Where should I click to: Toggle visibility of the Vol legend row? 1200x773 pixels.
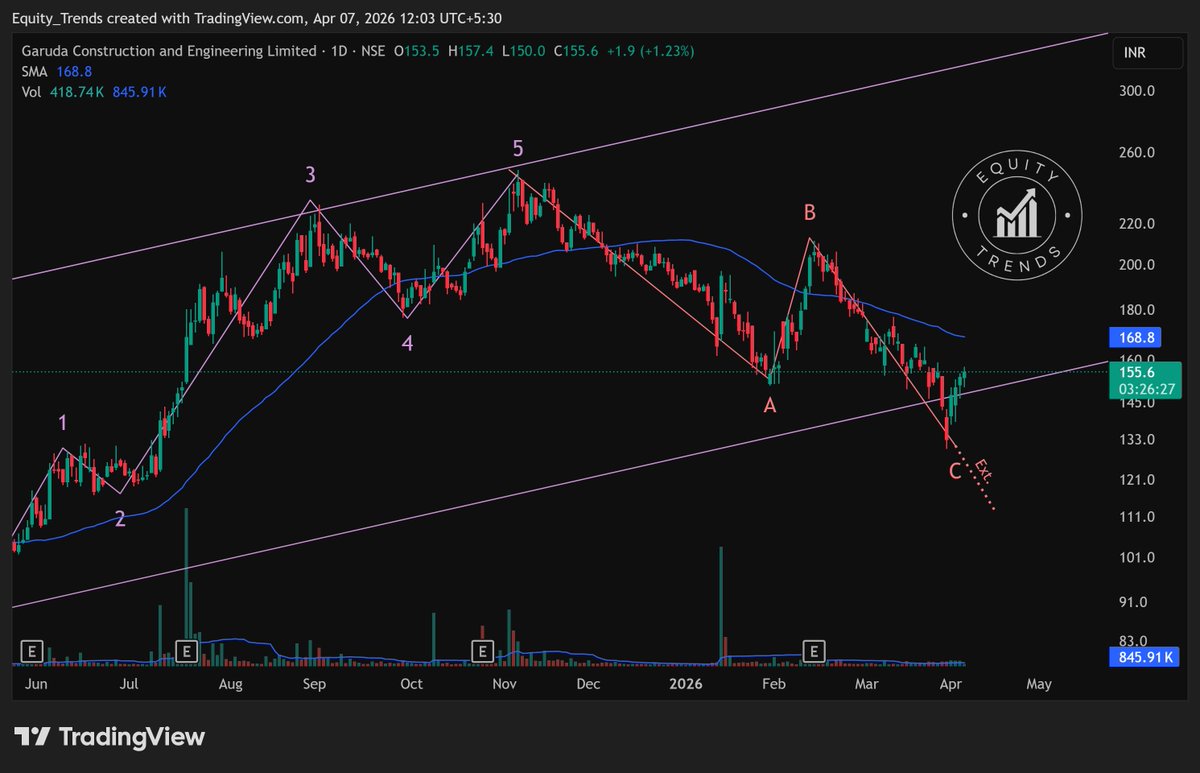coord(30,93)
